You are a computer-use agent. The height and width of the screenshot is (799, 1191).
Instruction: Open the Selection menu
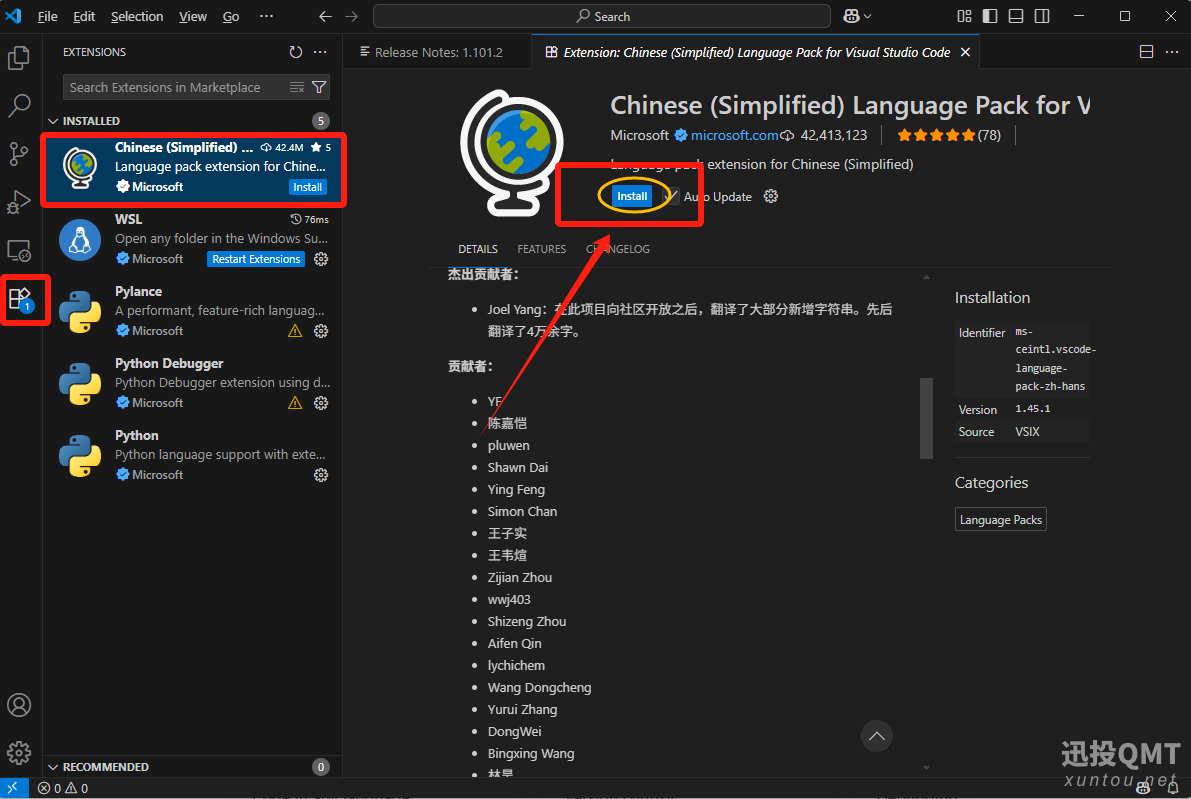[x=137, y=16]
